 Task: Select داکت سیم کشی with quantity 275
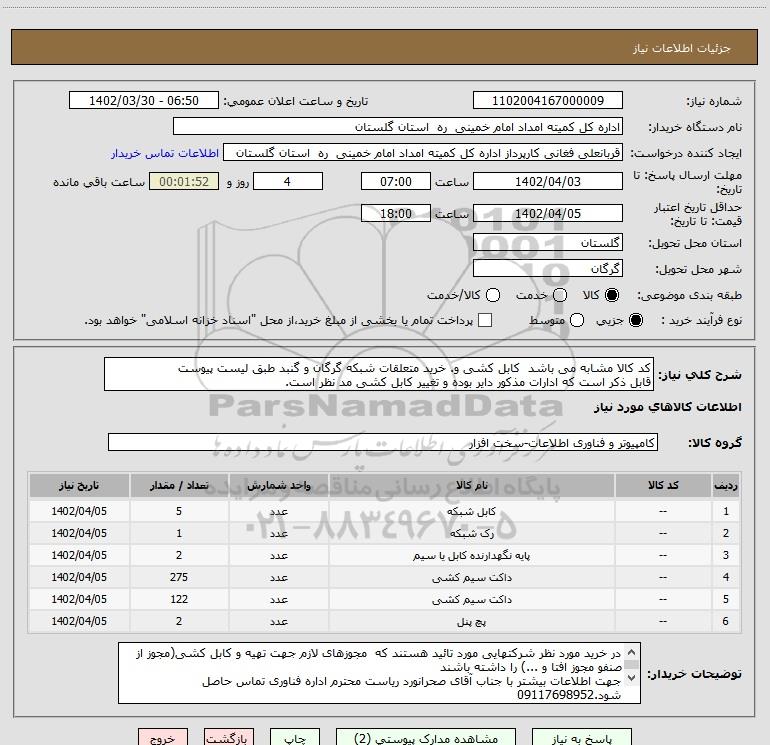(385, 577)
